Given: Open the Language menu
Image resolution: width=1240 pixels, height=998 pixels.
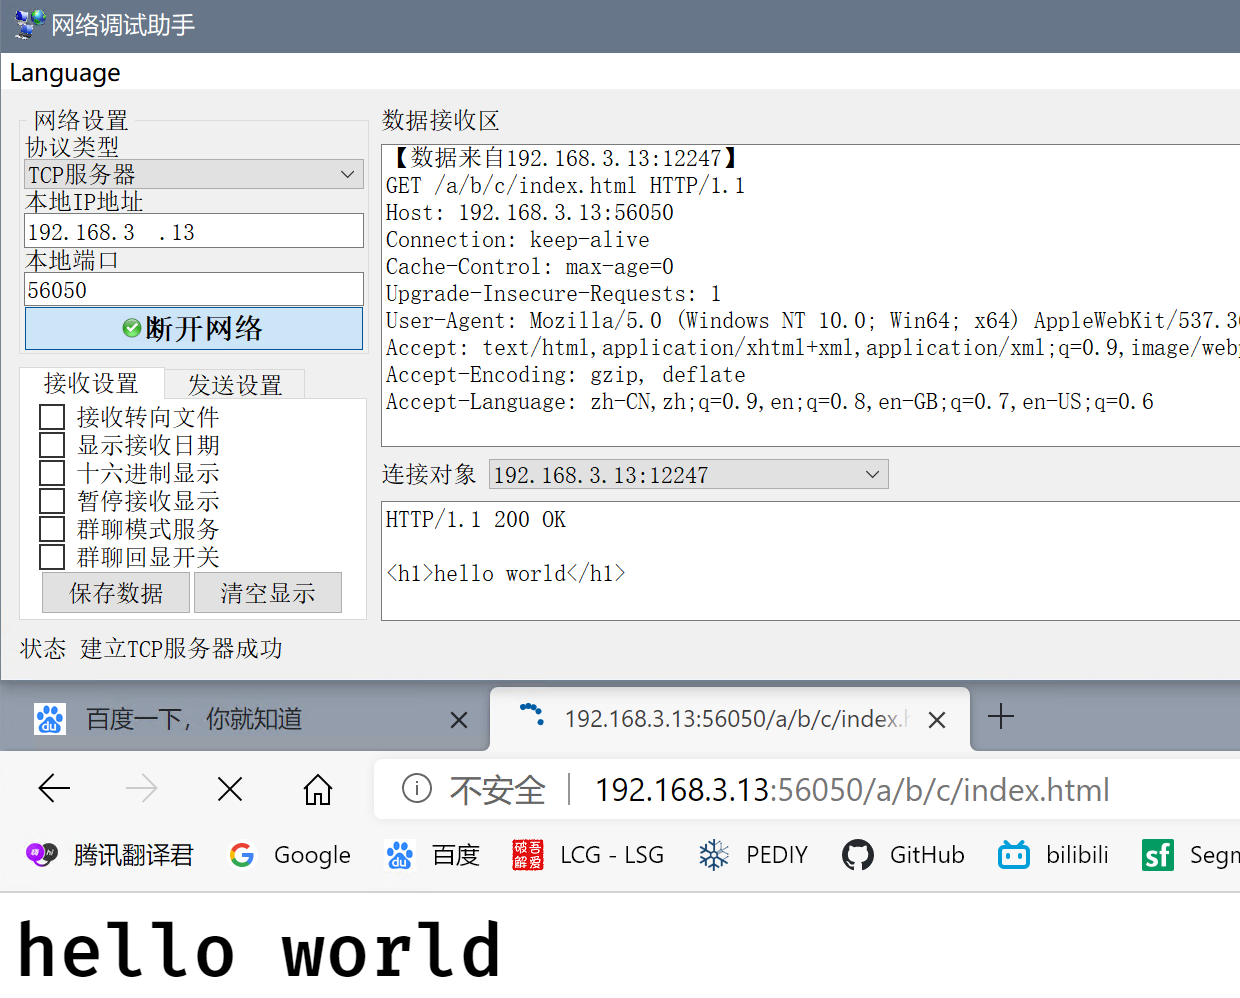Looking at the screenshot, I should pos(65,73).
